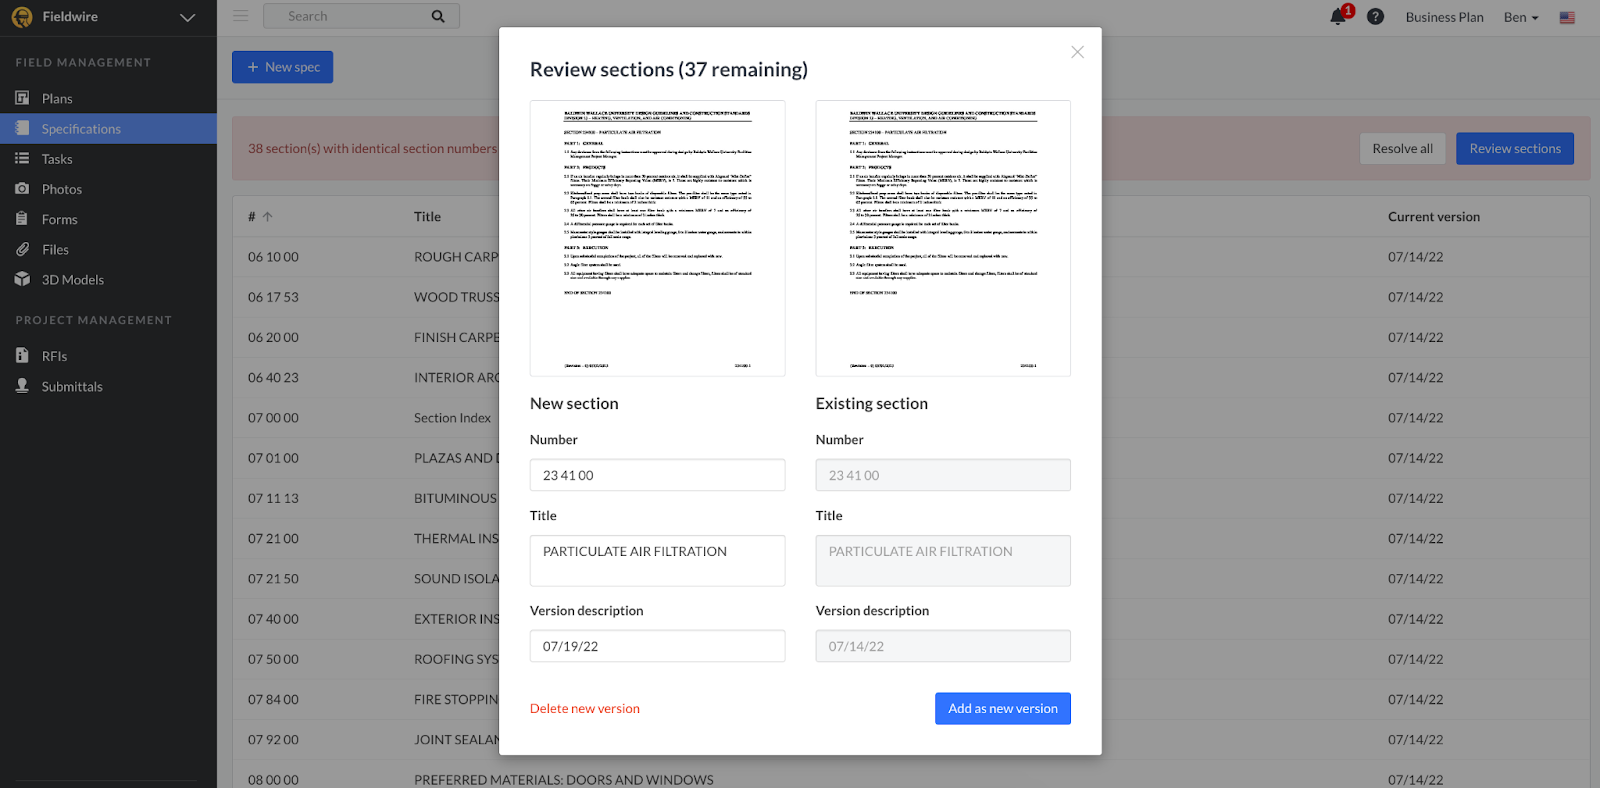This screenshot has width=1600, height=788.
Task: Open 3D Models in the sidebar
Action: click(72, 280)
